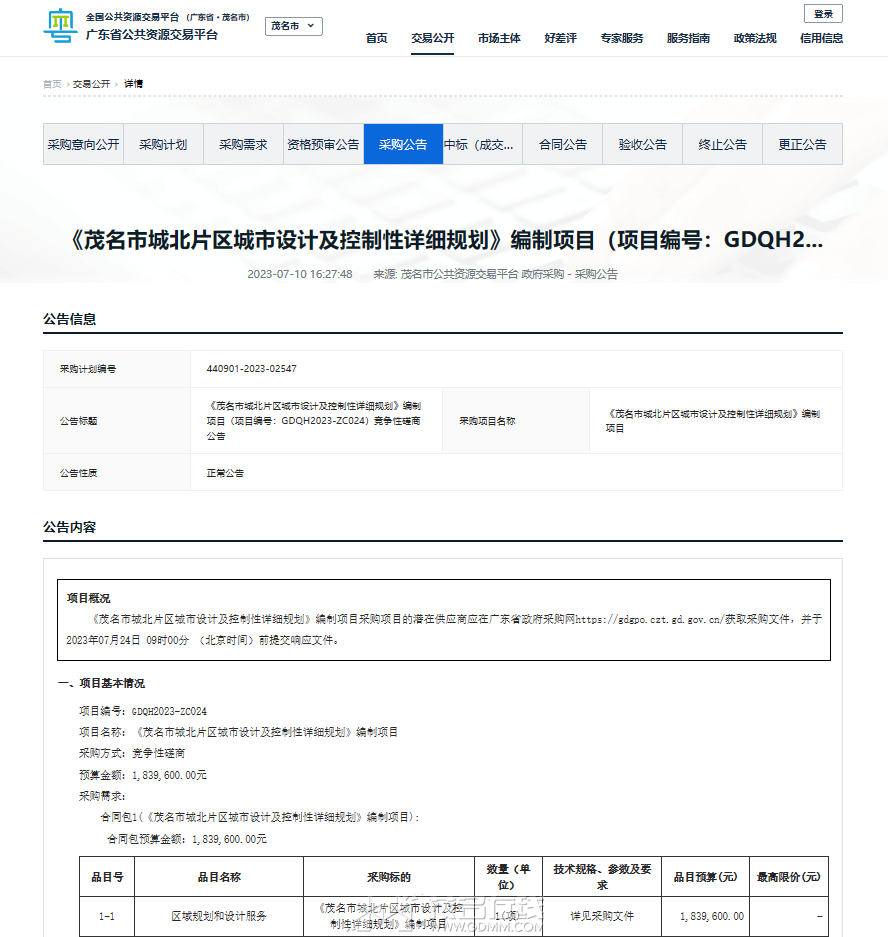Open 服务指南 navigation item
This screenshot has height=937, width=888.
(x=688, y=38)
